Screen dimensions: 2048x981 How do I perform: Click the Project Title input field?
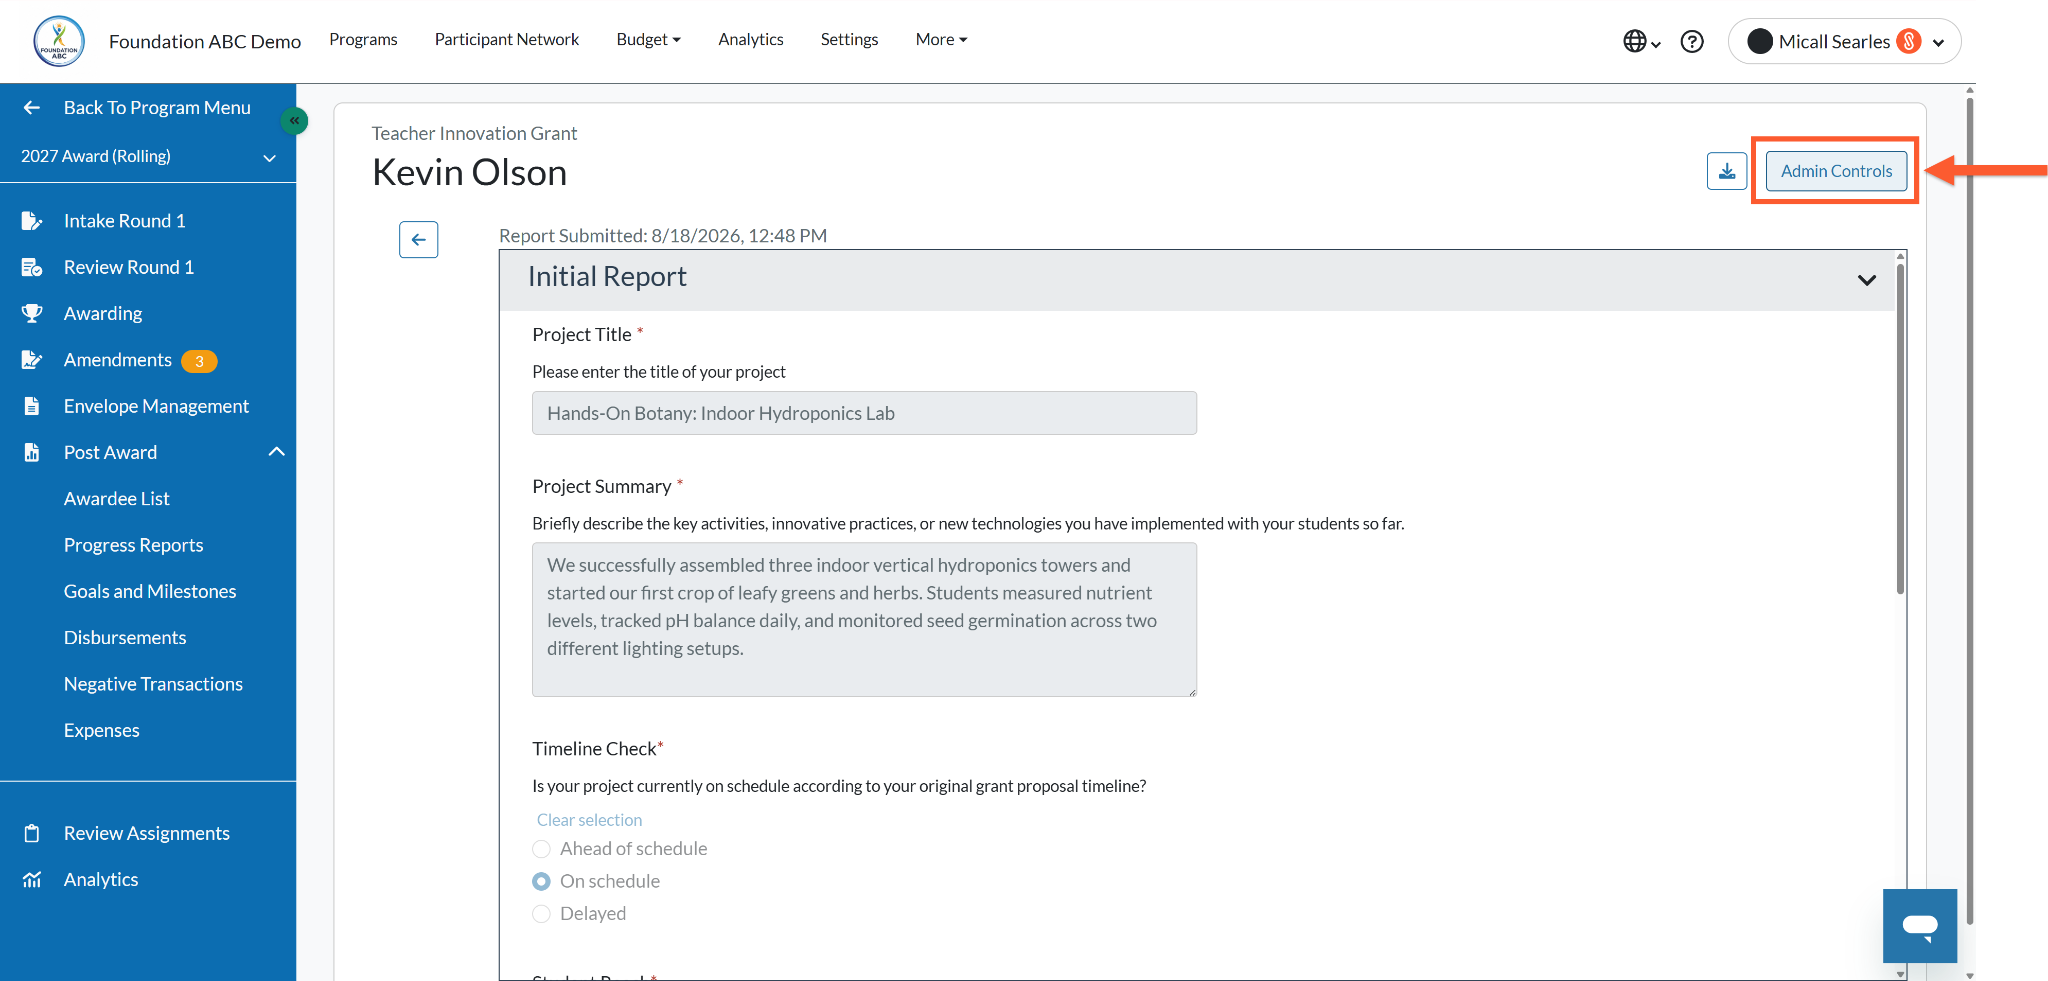coord(864,413)
